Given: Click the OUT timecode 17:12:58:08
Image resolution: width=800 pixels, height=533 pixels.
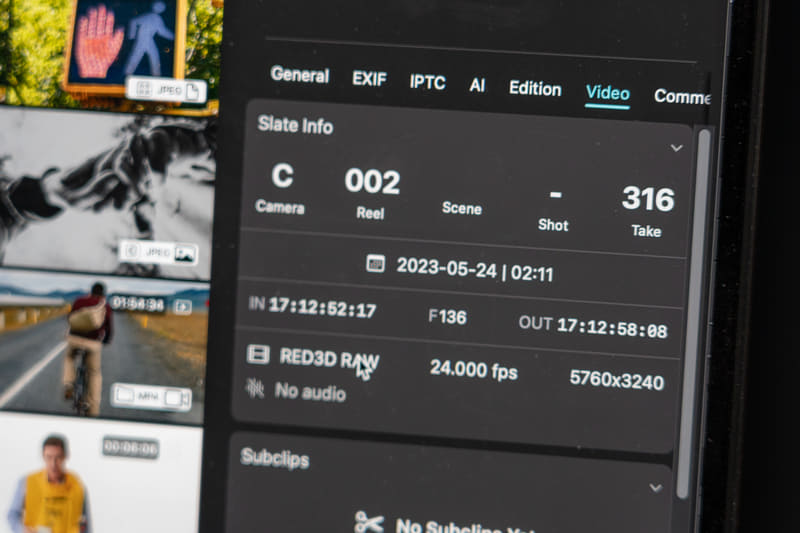Looking at the screenshot, I should [612, 327].
